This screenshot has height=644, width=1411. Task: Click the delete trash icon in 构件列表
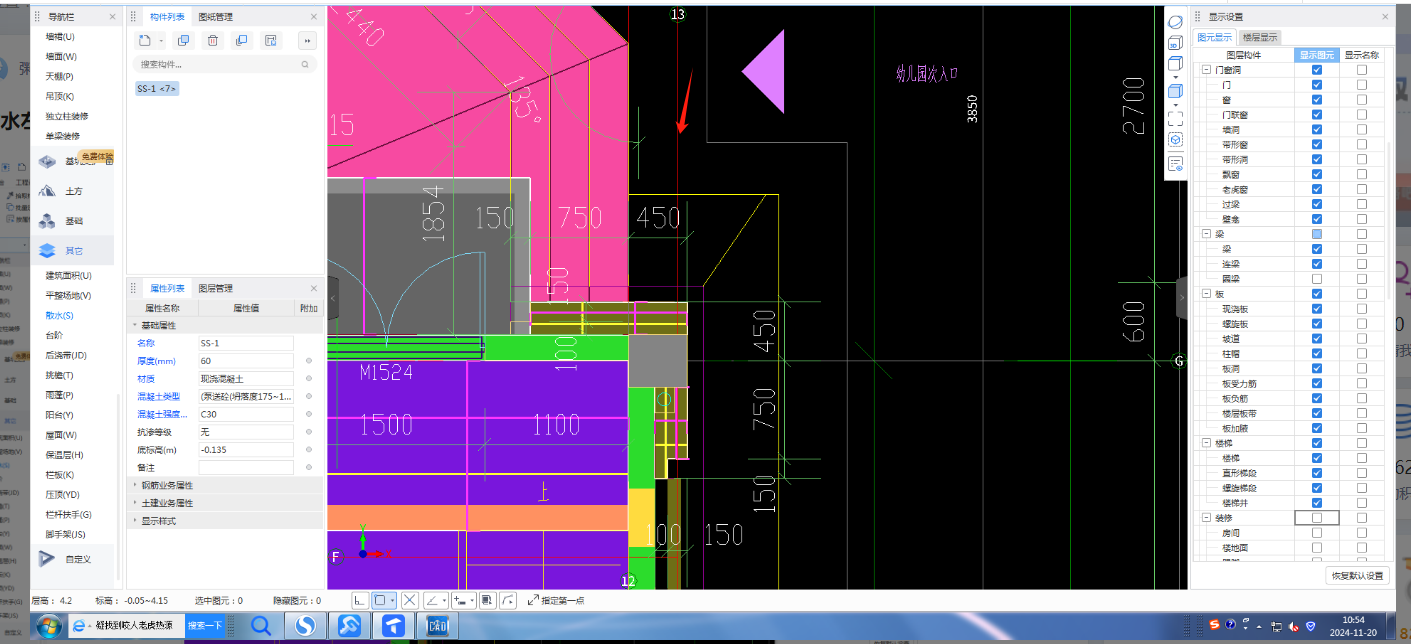pos(213,40)
